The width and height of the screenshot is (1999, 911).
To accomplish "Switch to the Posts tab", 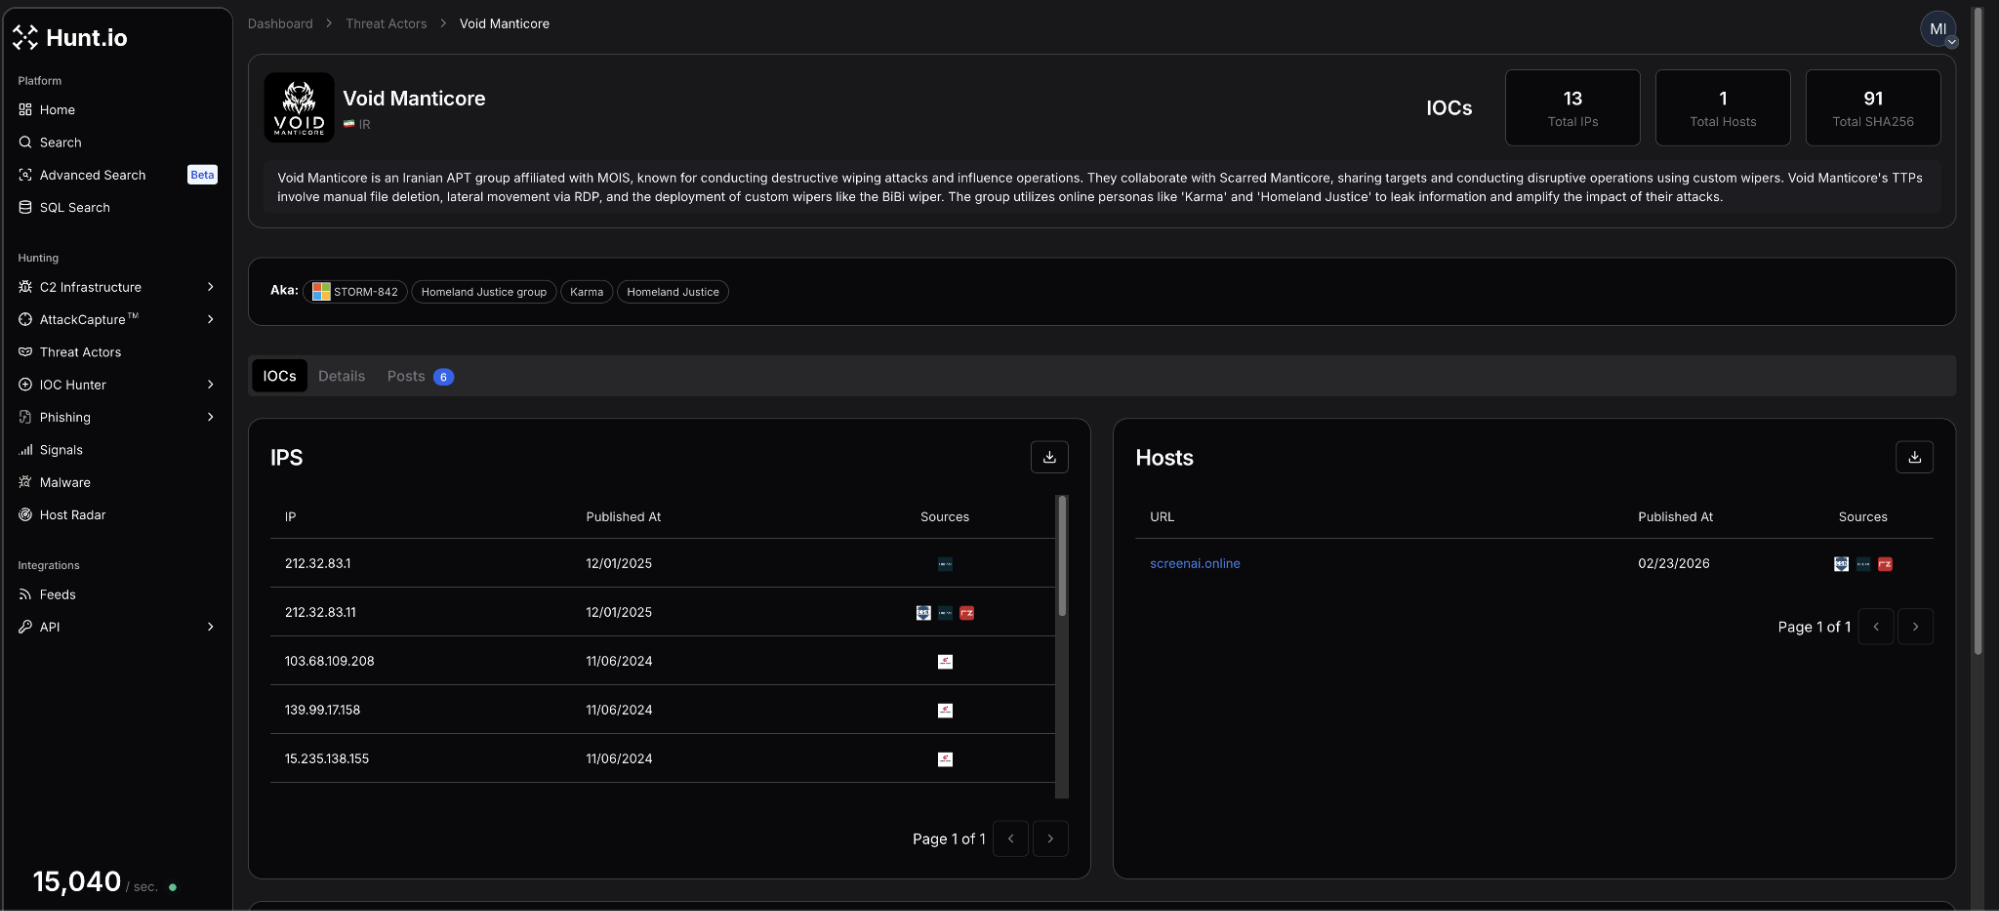I will tap(406, 376).
